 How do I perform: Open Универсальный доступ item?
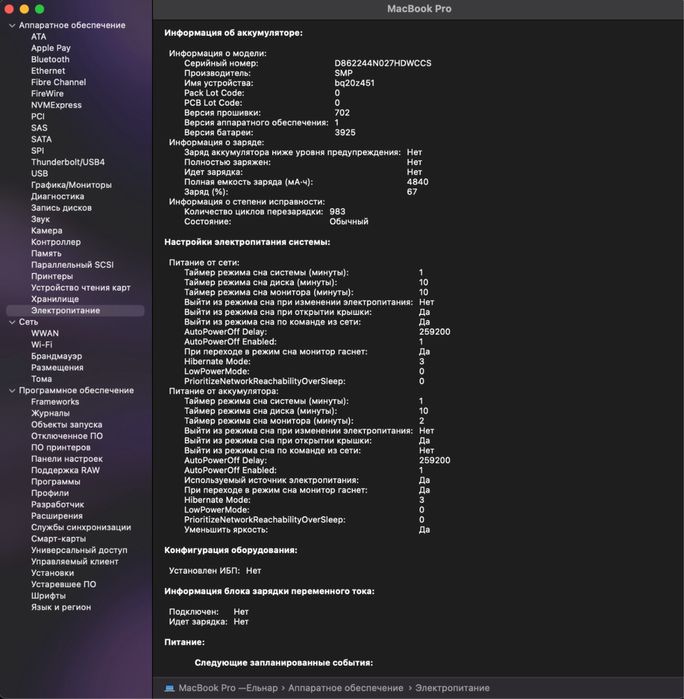pyautogui.click(x=79, y=551)
